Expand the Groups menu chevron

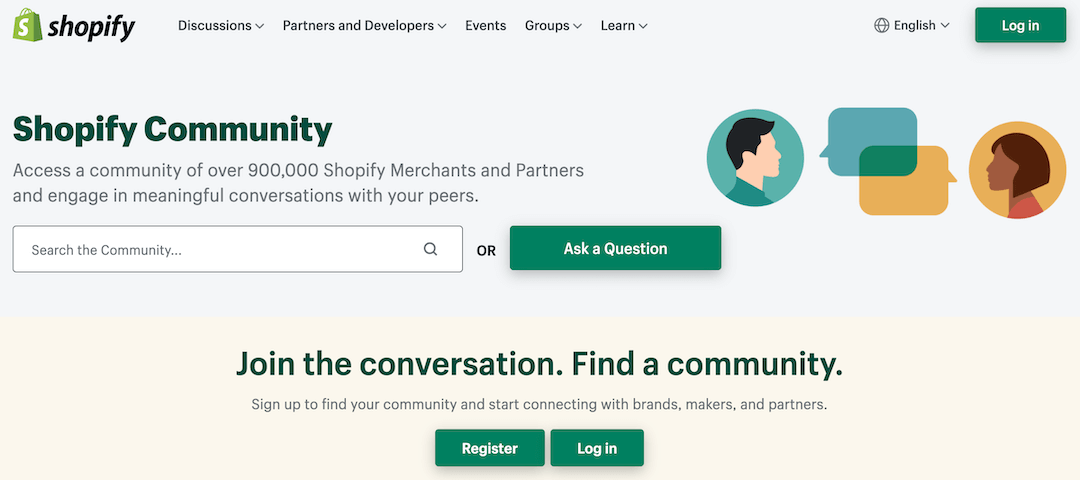tap(577, 26)
